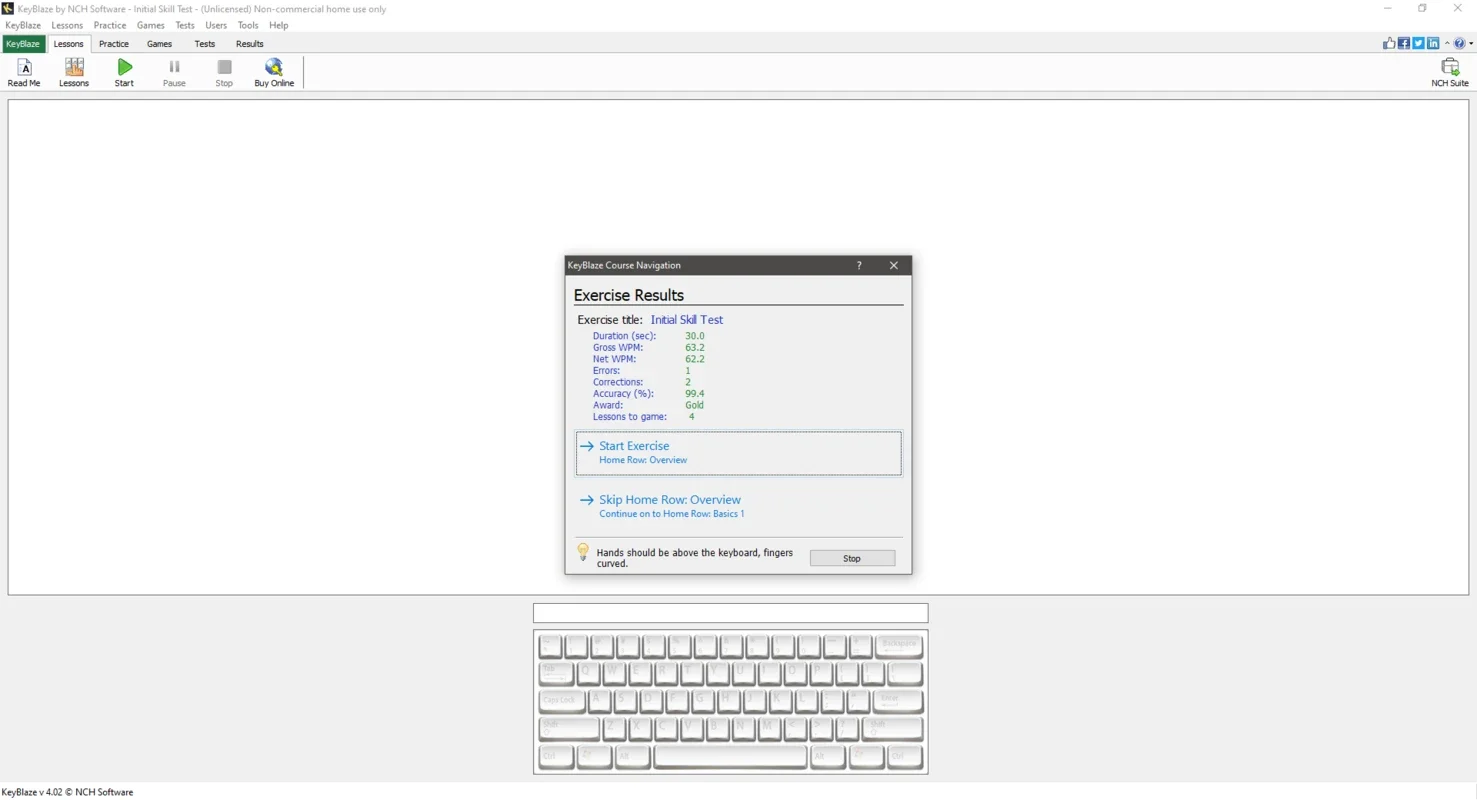Click the Award value Gold
1477x800 pixels.
695,405
